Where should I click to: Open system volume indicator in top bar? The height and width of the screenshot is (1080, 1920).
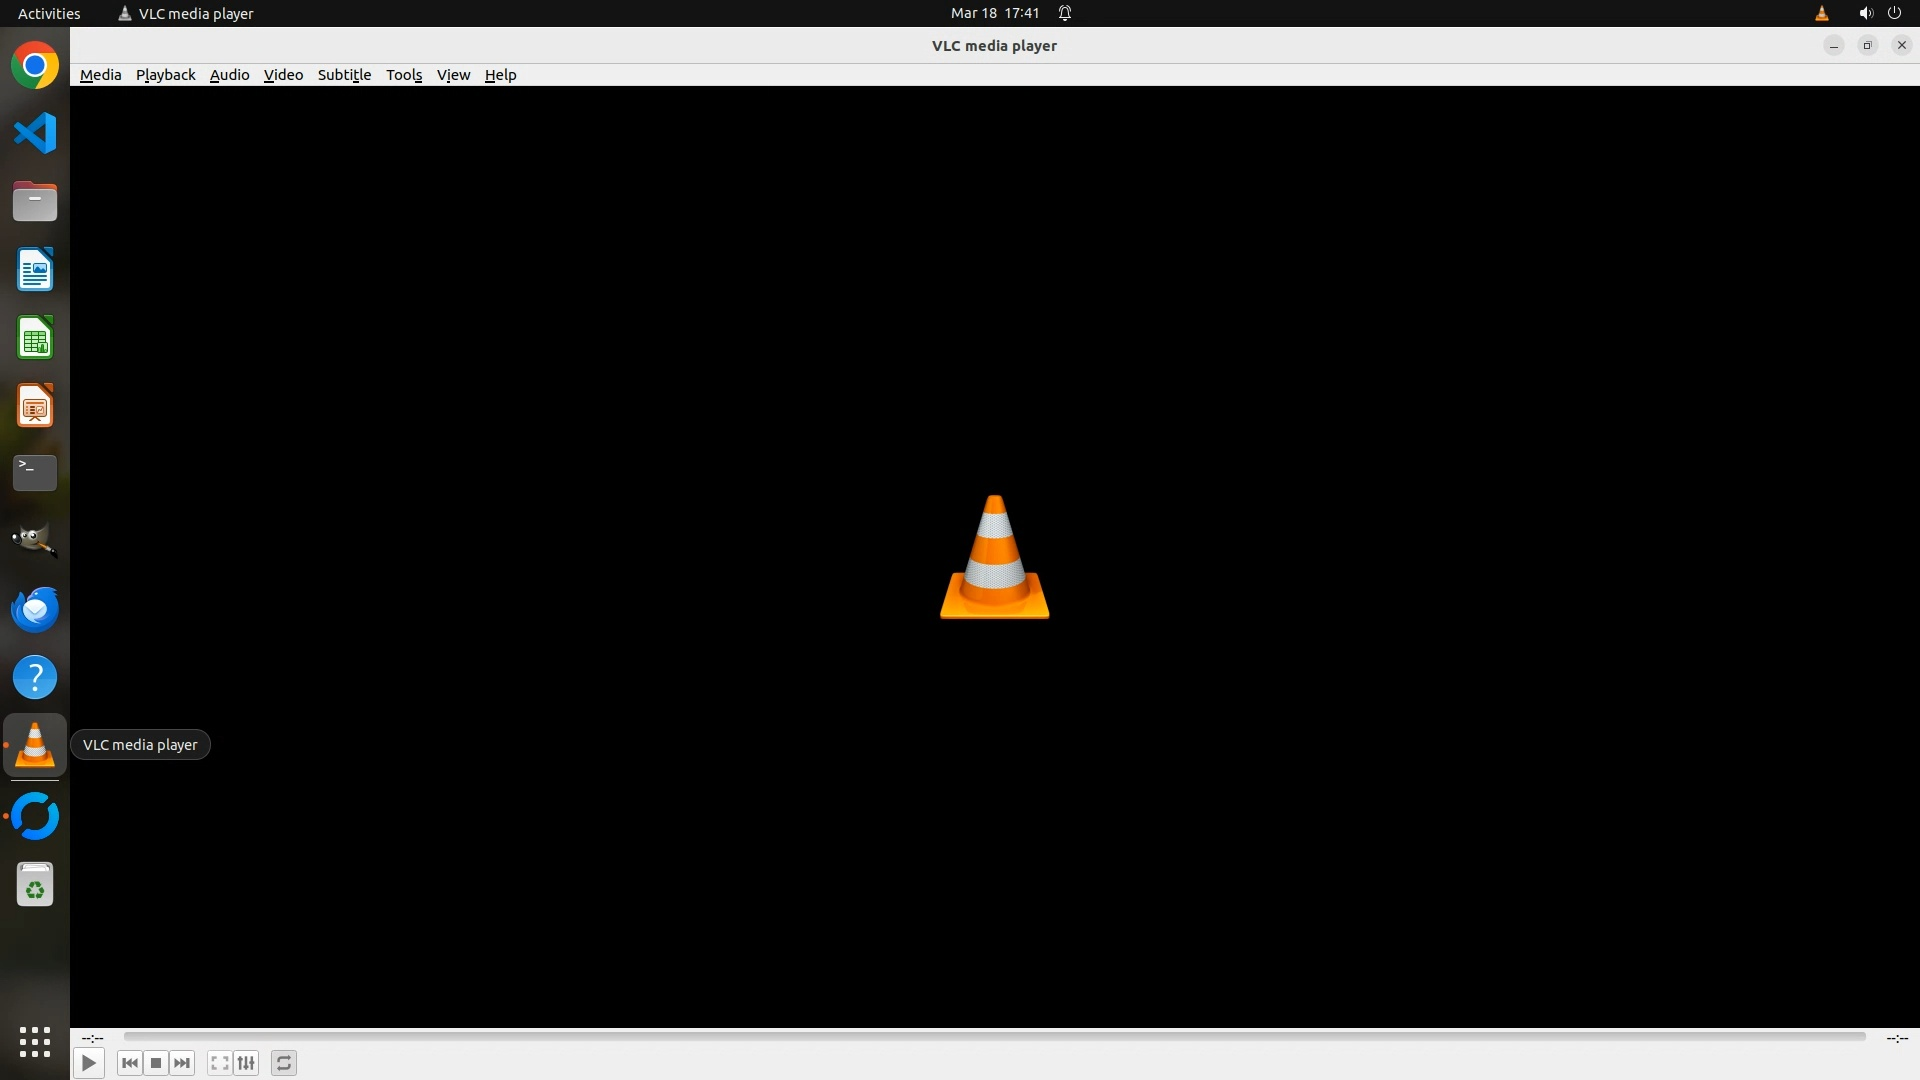tap(1865, 13)
